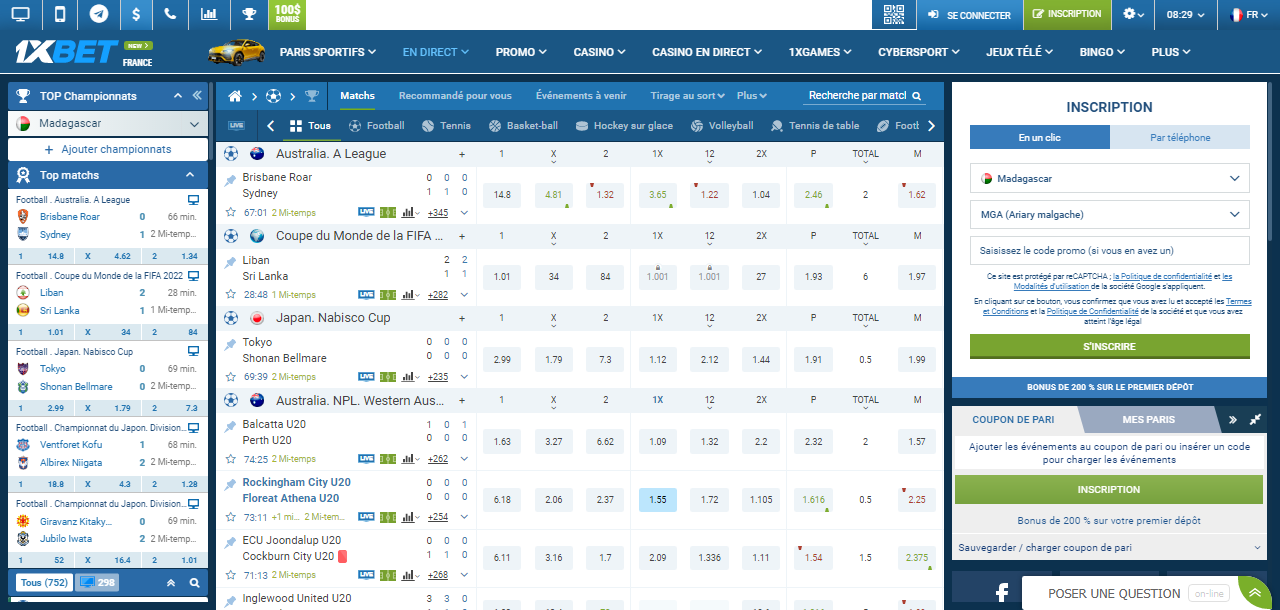The width and height of the screenshot is (1280, 610).
Task: Click the telephone callback icon
Action: (171, 15)
